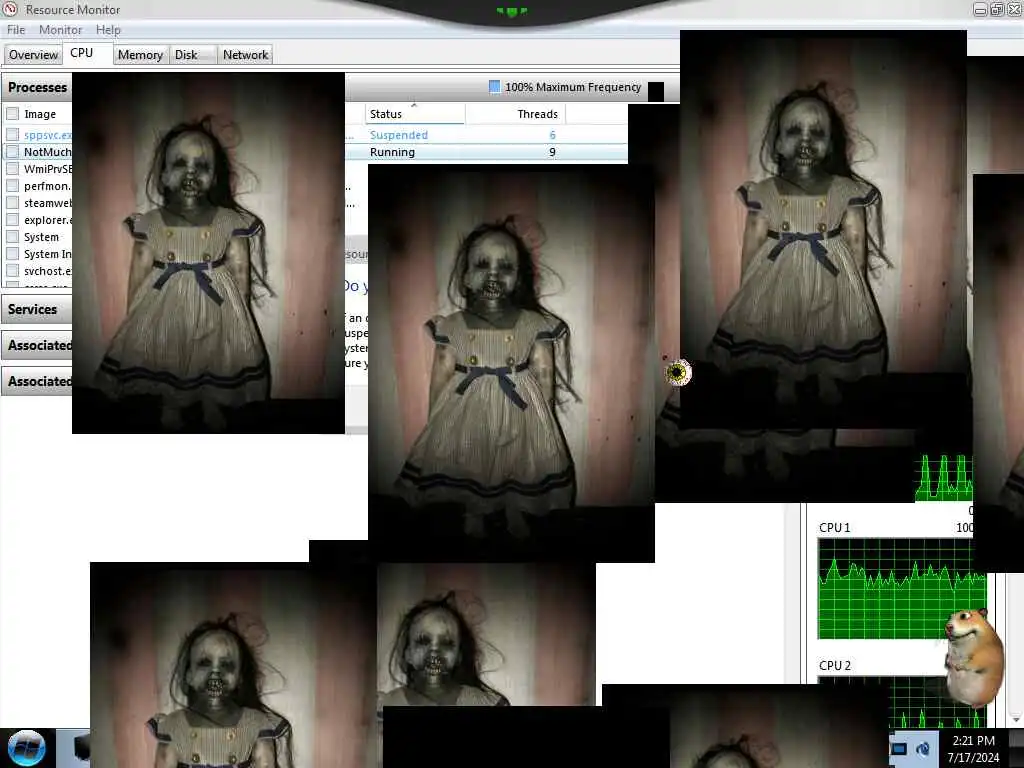Click the thread count 6 cell
This screenshot has width=1024, height=768.
pos(552,135)
